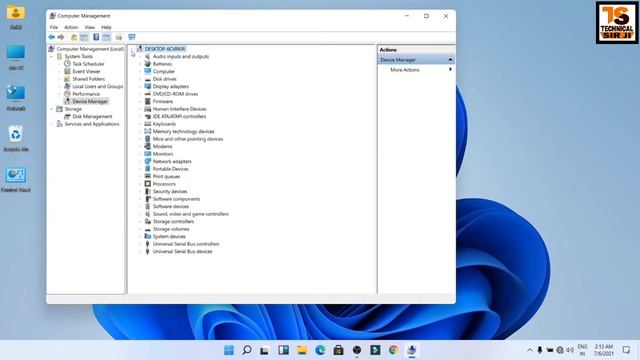Select the Modems row
Screen dimensions: 640x360
(x=162, y=146)
